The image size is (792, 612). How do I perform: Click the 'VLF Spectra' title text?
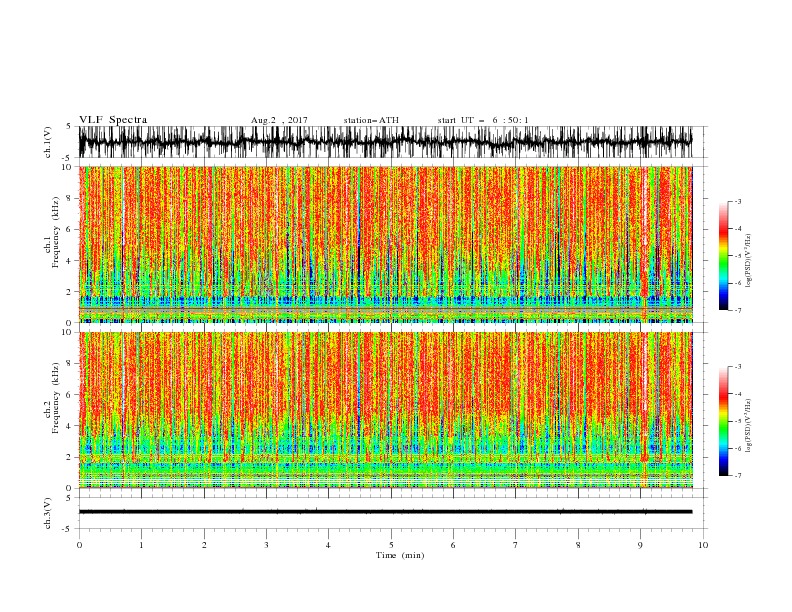(x=113, y=120)
